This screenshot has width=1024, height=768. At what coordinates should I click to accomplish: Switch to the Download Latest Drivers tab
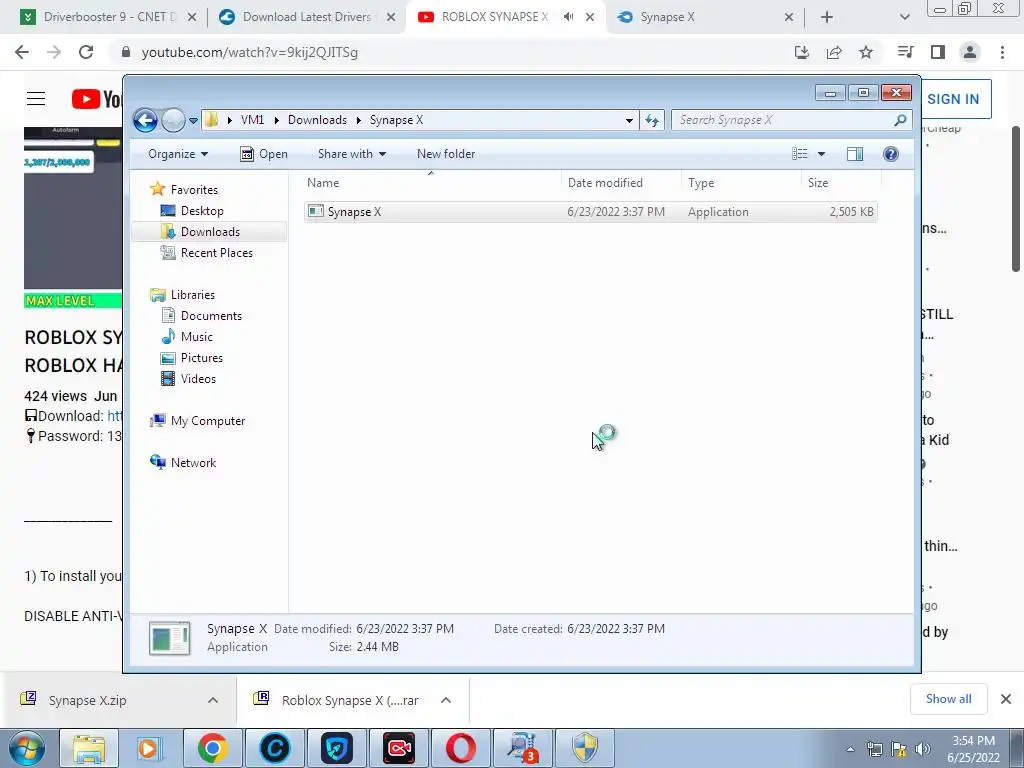tap(306, 17)
